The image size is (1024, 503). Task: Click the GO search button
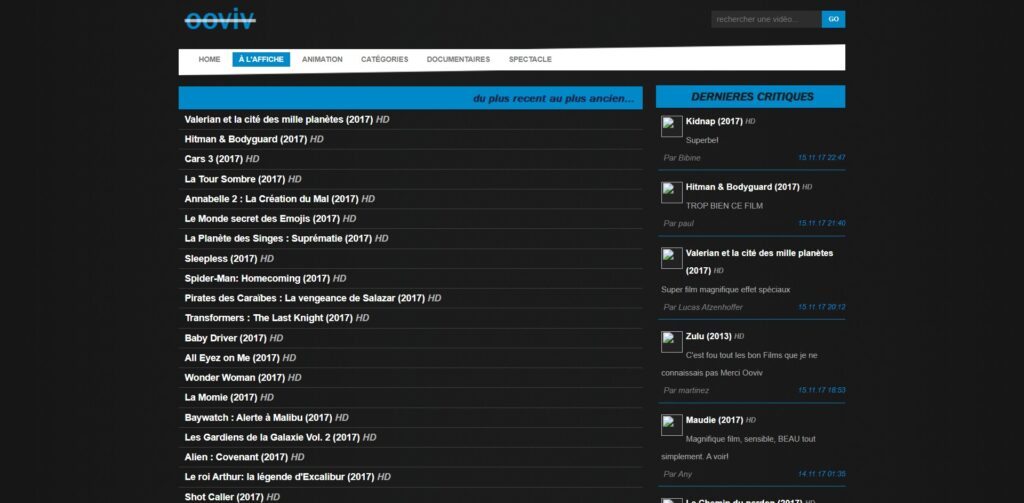(833, 19)
